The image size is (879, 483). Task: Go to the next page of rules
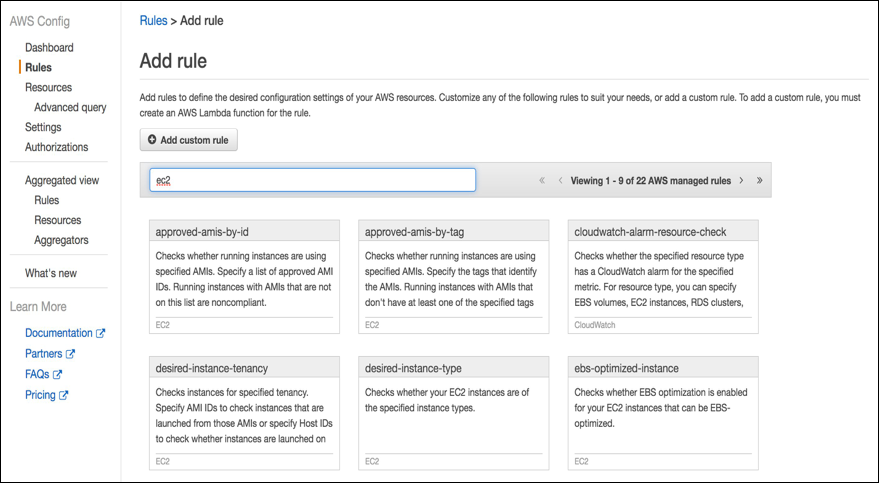pyautogui.click(x=741, y=180)
